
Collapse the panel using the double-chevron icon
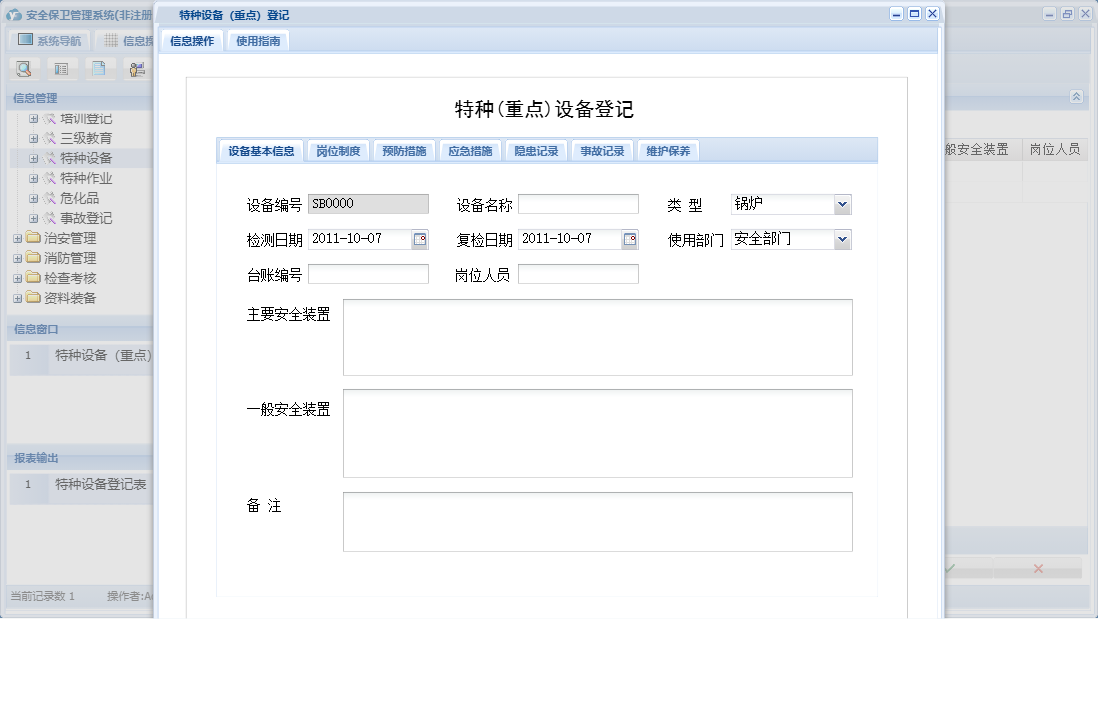tap(1076, 97)
